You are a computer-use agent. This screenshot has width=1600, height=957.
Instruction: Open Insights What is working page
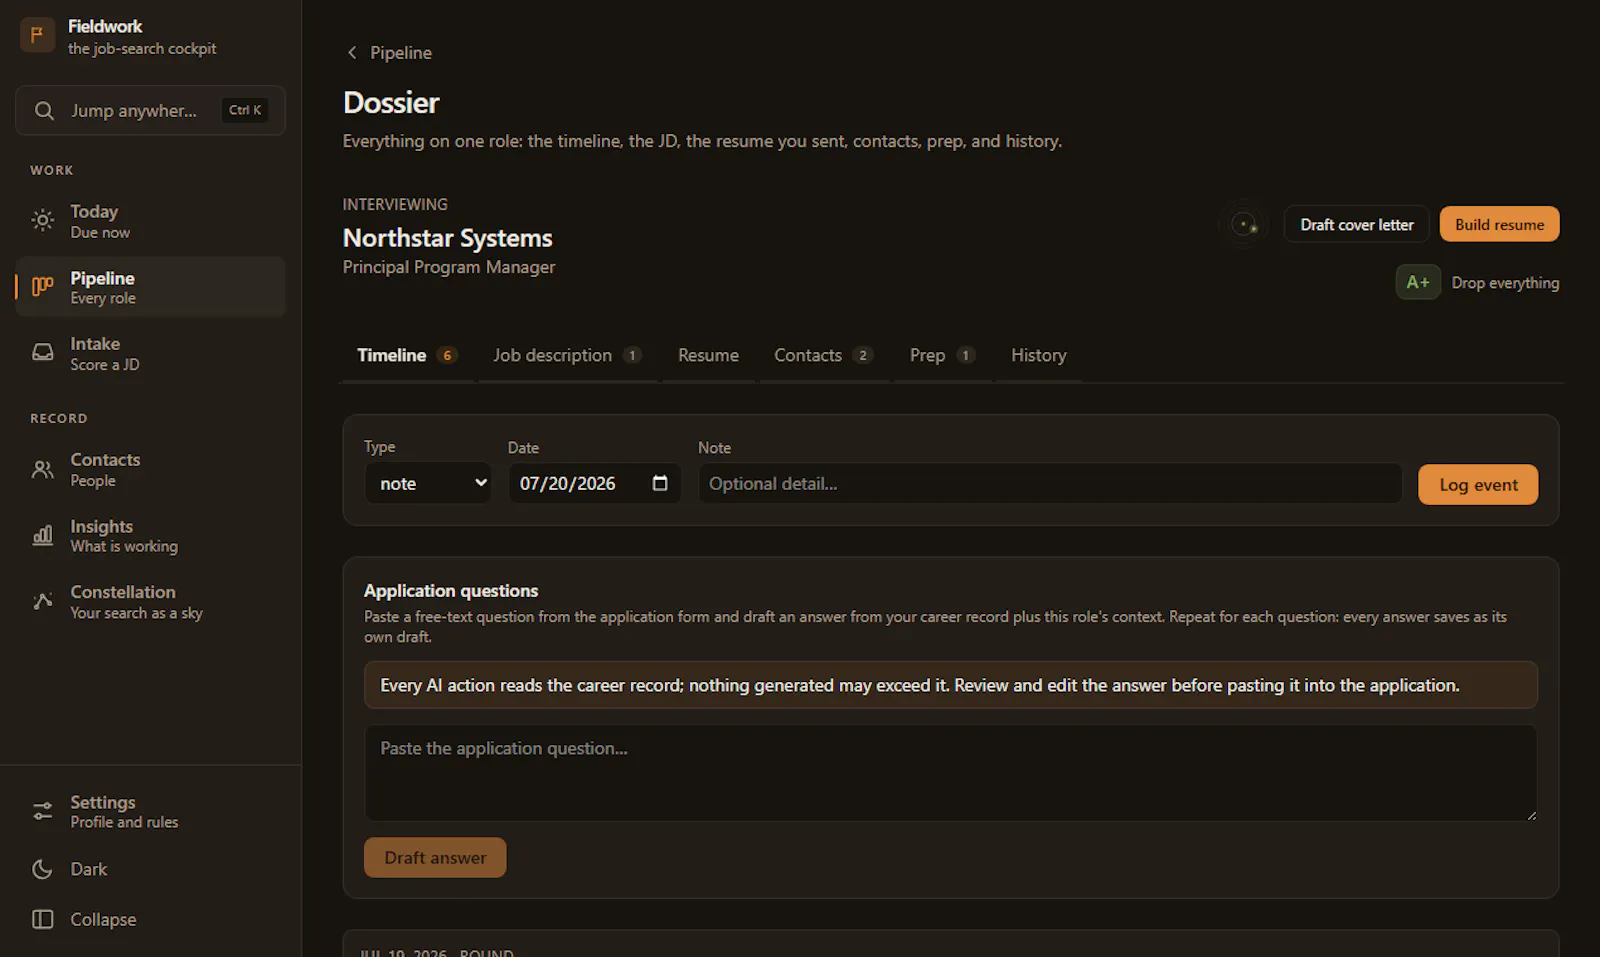click(150, 536)
